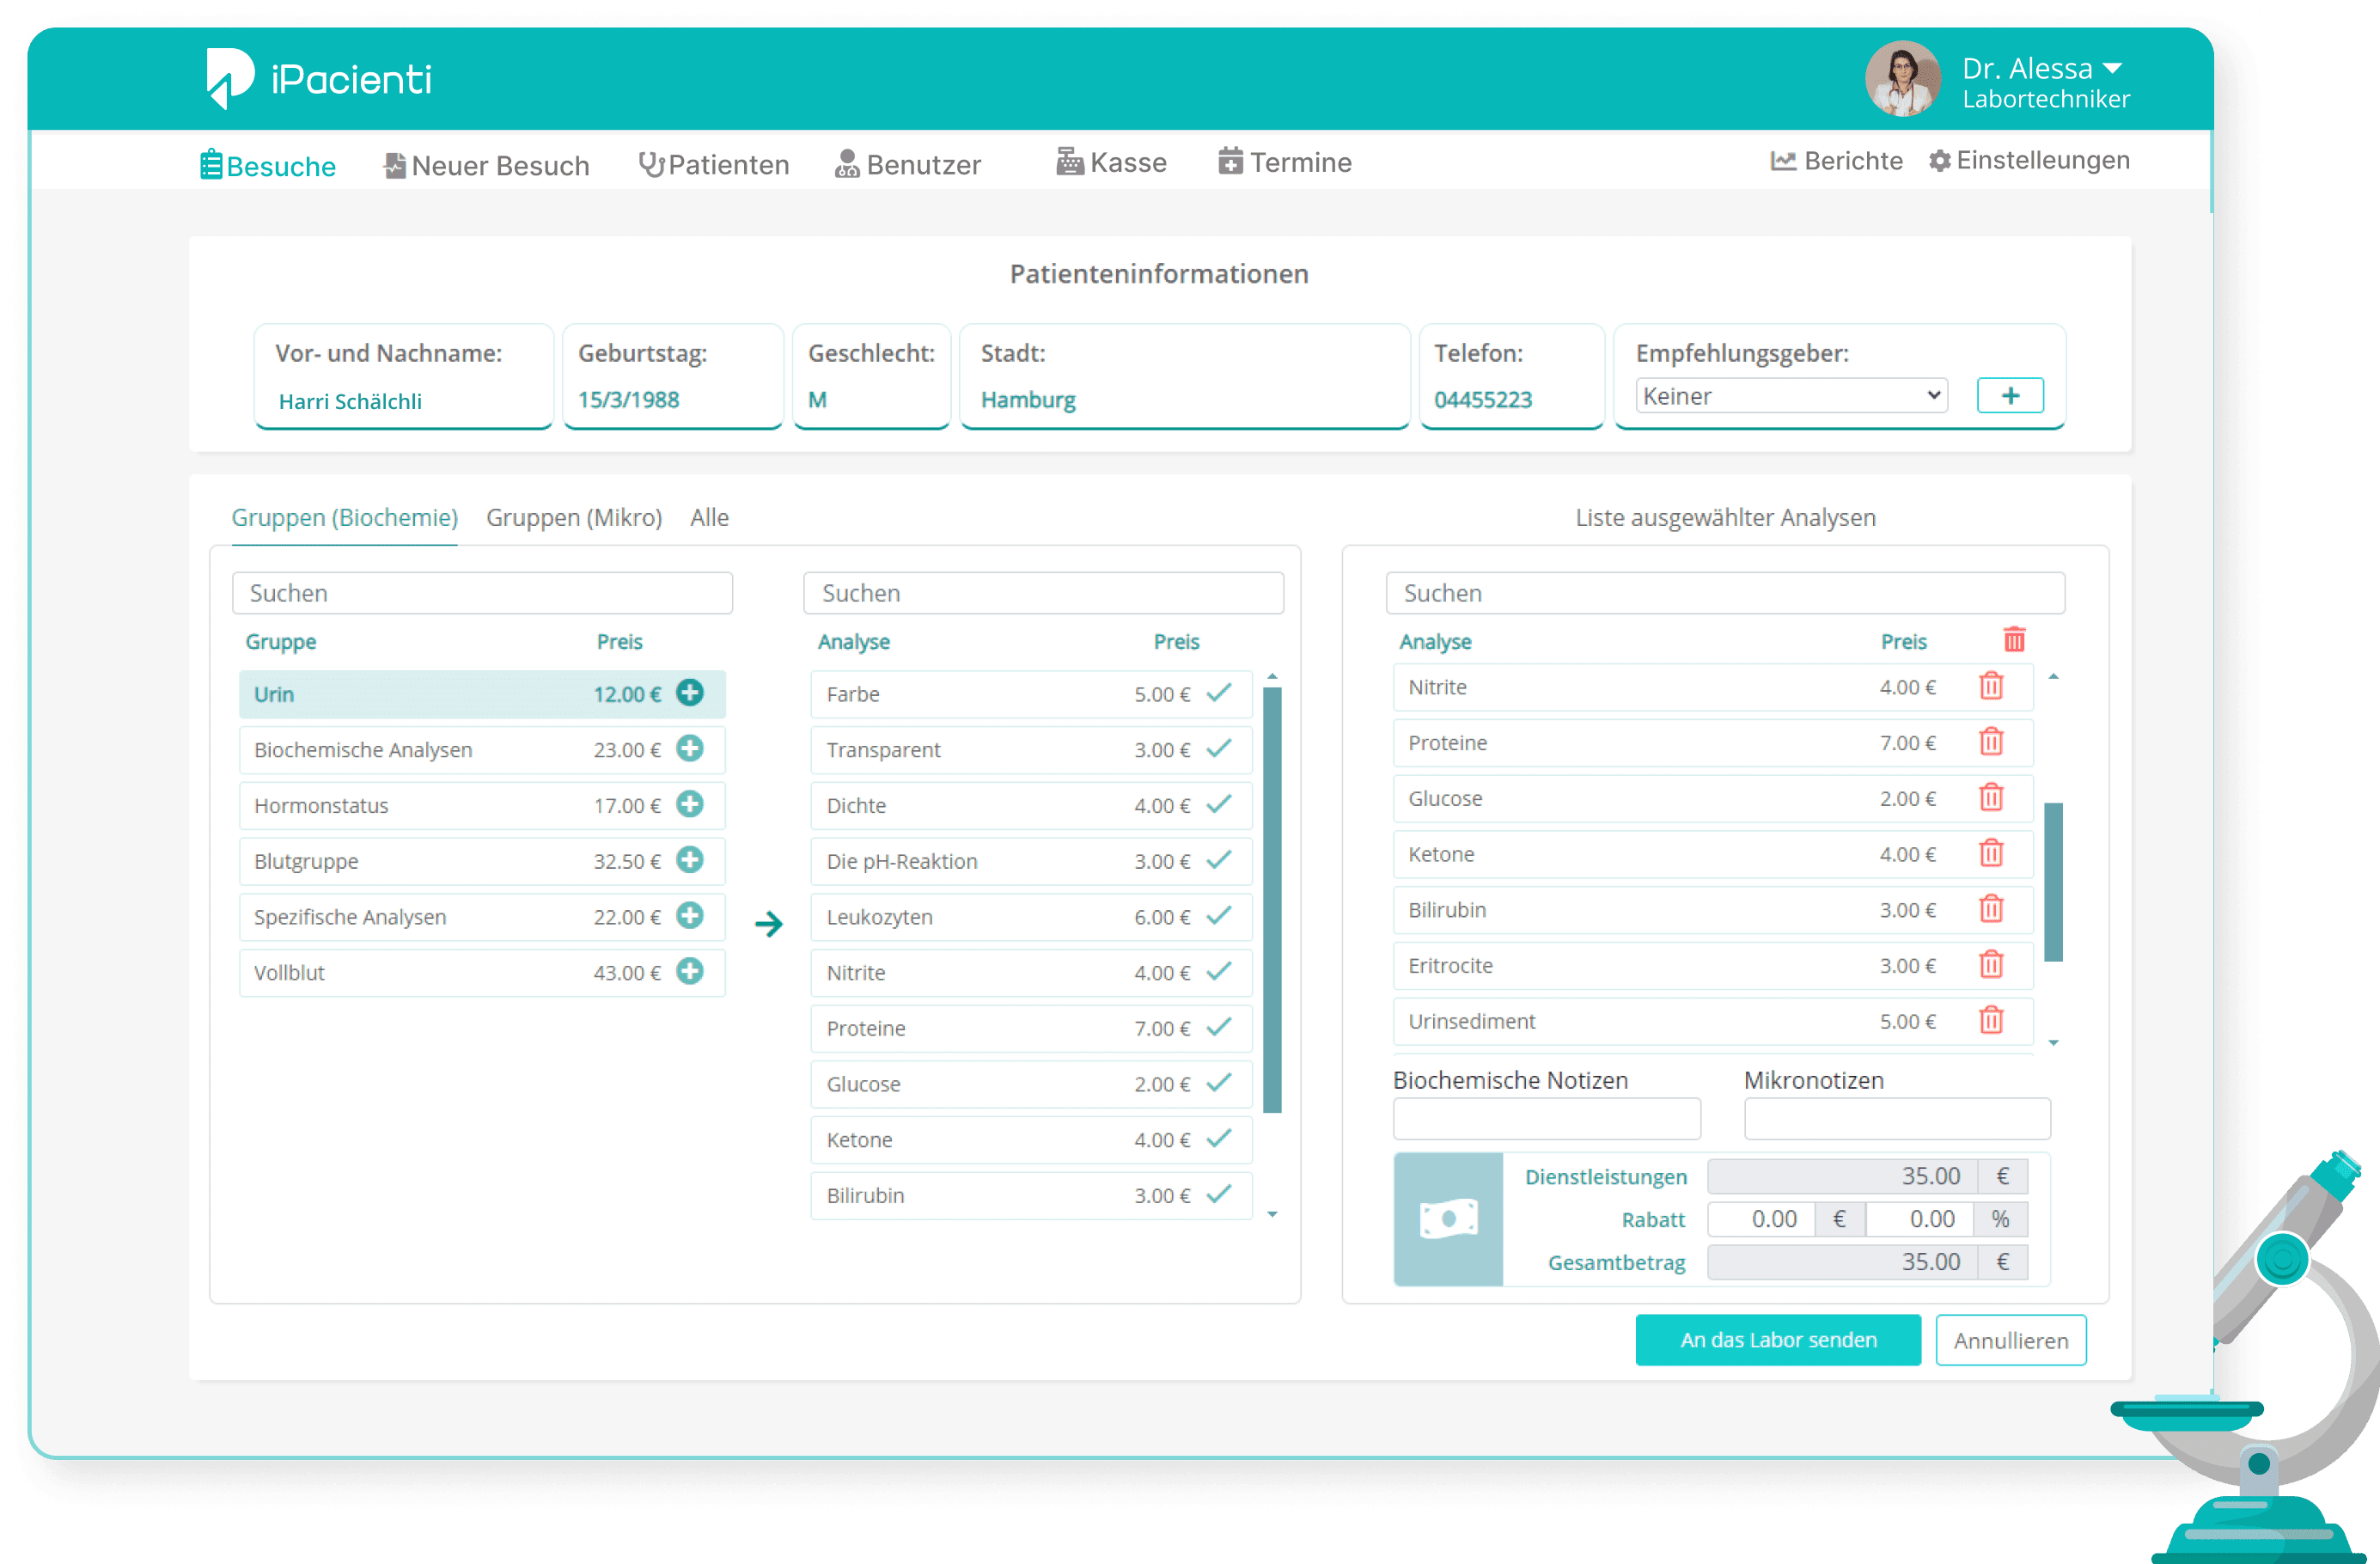Click the iPacienti logo
The width and height of the screenshot is (2380, 1564).
coord(318,78)
